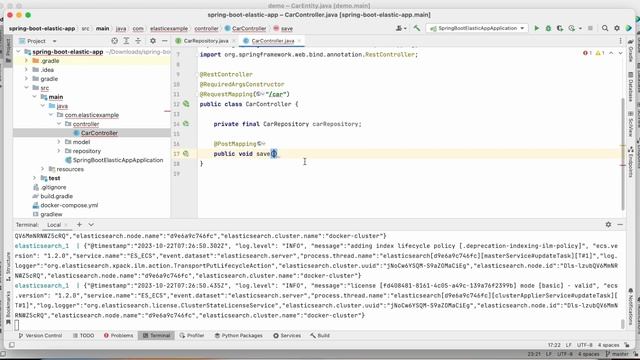Click save method breadcrumb
Viewport: 640px width, 360px height.
tap(283, 29)
